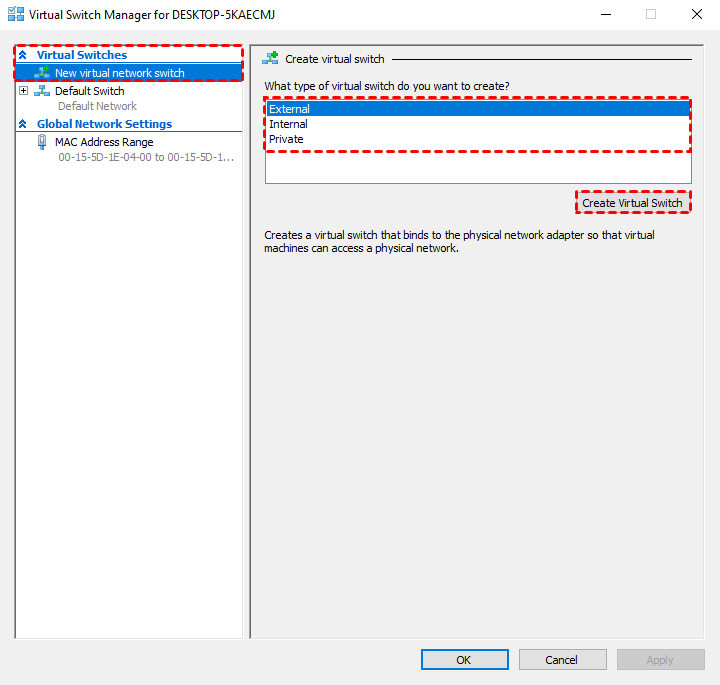
Task: Click the New virtual network switch icon
Action: click(x=42, y=73)
